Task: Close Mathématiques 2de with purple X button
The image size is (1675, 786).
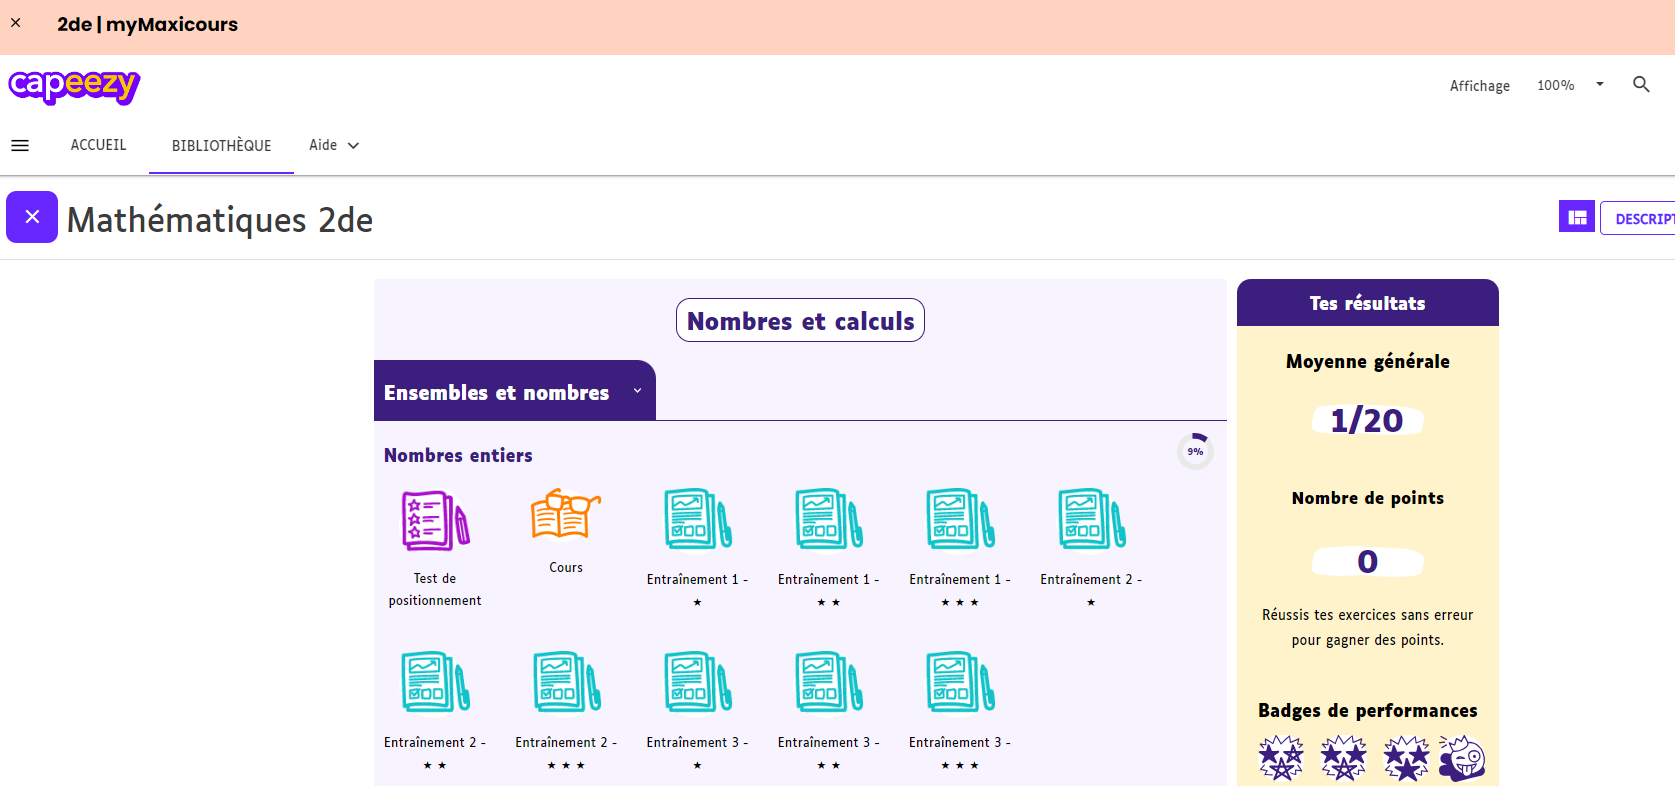Action: tap(32, 217)
